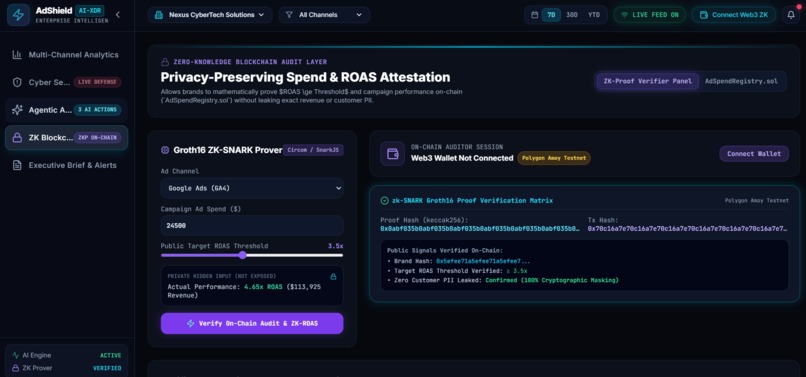Open the Agentic AI sidebar item
Viewport: 806px width, 377px height.
click(67, 110)
